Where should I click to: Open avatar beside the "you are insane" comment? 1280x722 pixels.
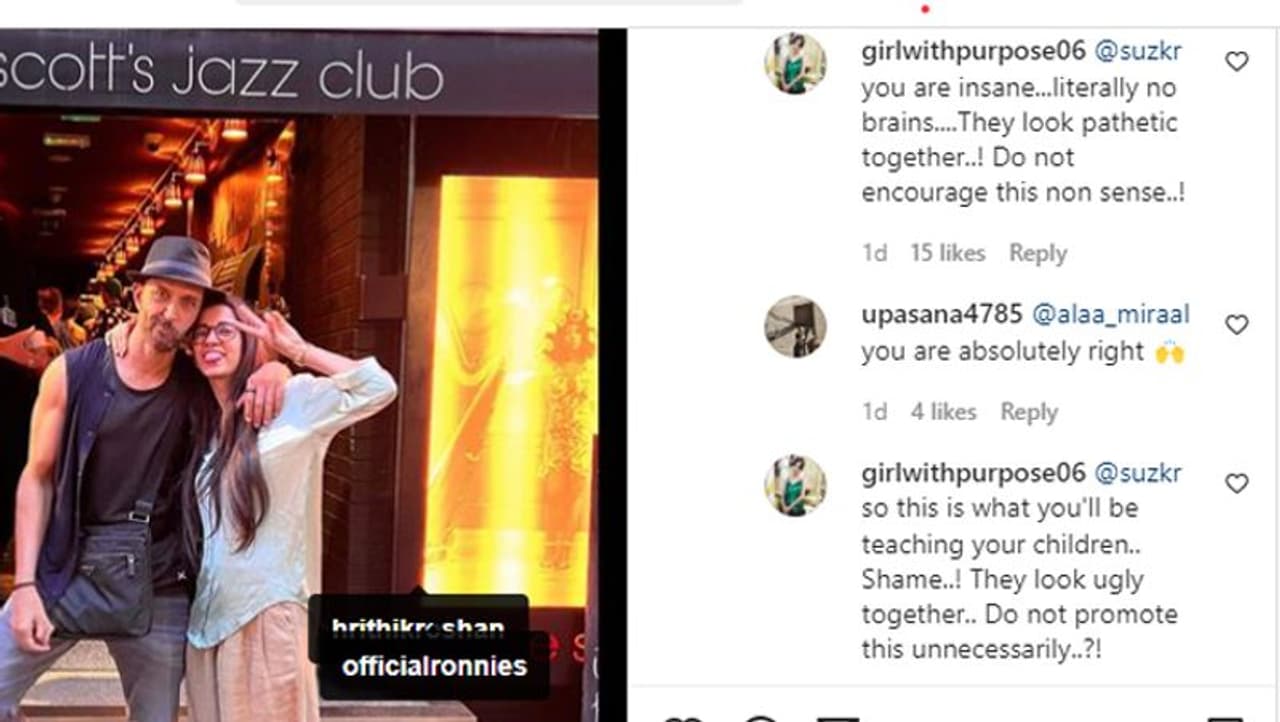(x=796, y=63)
